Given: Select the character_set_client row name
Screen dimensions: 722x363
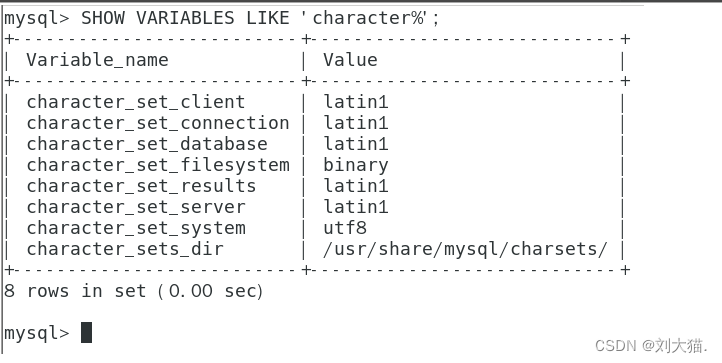Looking at the screenshot, I should tap(136, 102).
